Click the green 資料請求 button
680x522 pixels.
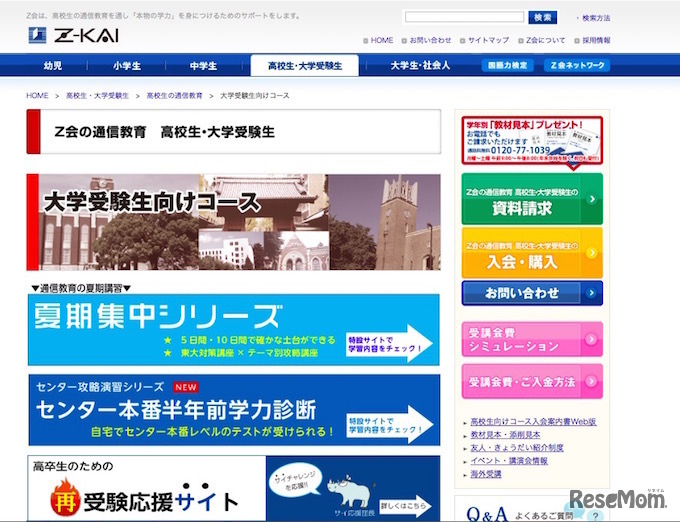pyautogui.click(x=532, y=199)
